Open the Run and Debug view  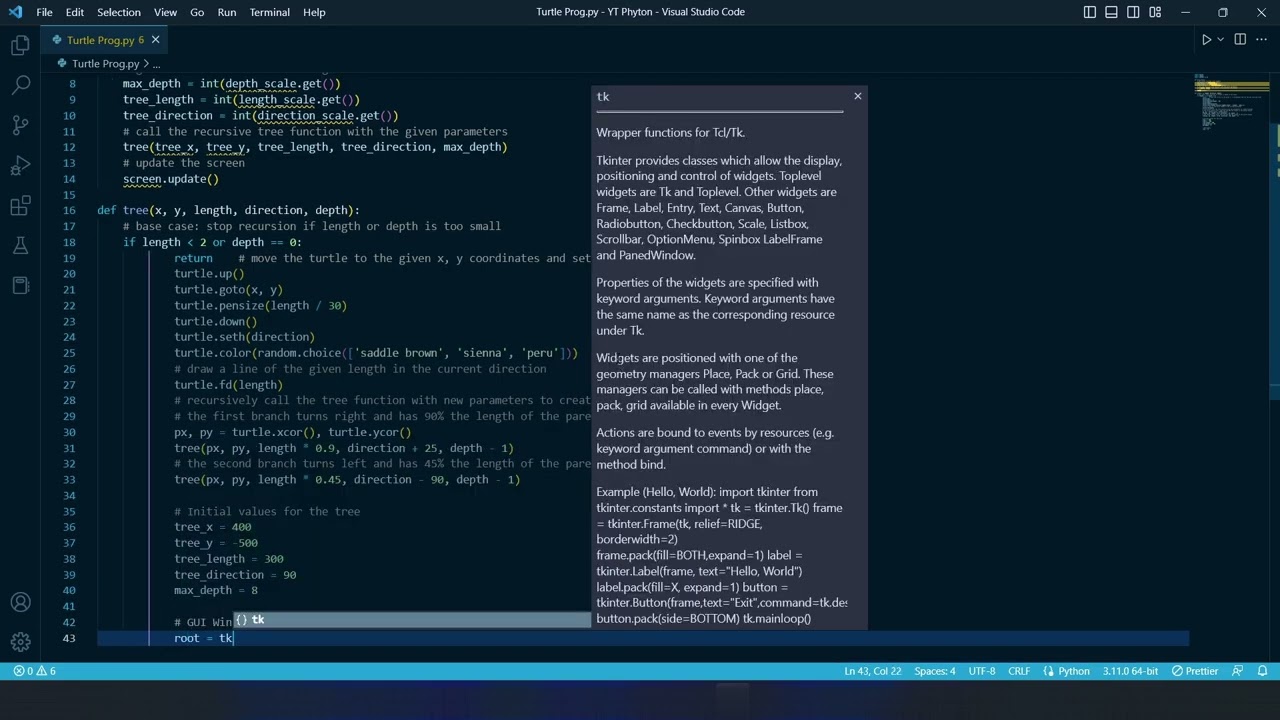[x=20, y=165]
